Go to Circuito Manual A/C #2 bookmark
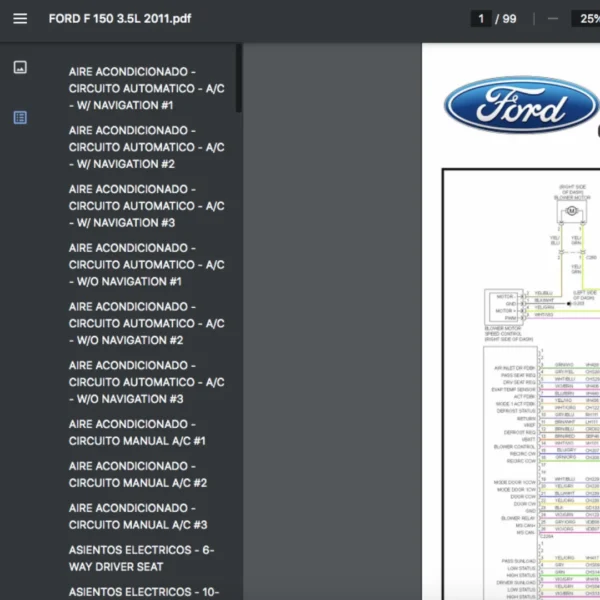 pyautogui.click(x=138, y=474)
